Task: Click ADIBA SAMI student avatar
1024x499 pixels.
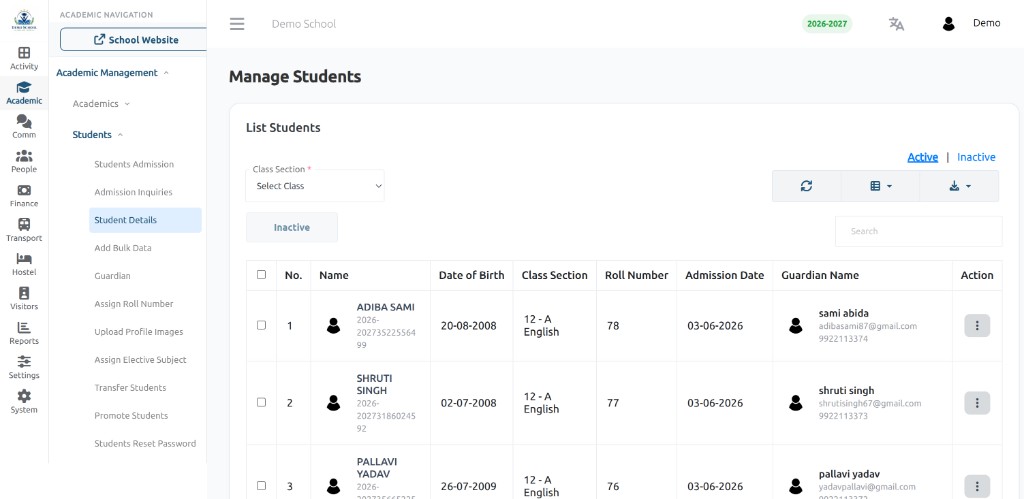Action: [334, 325]
